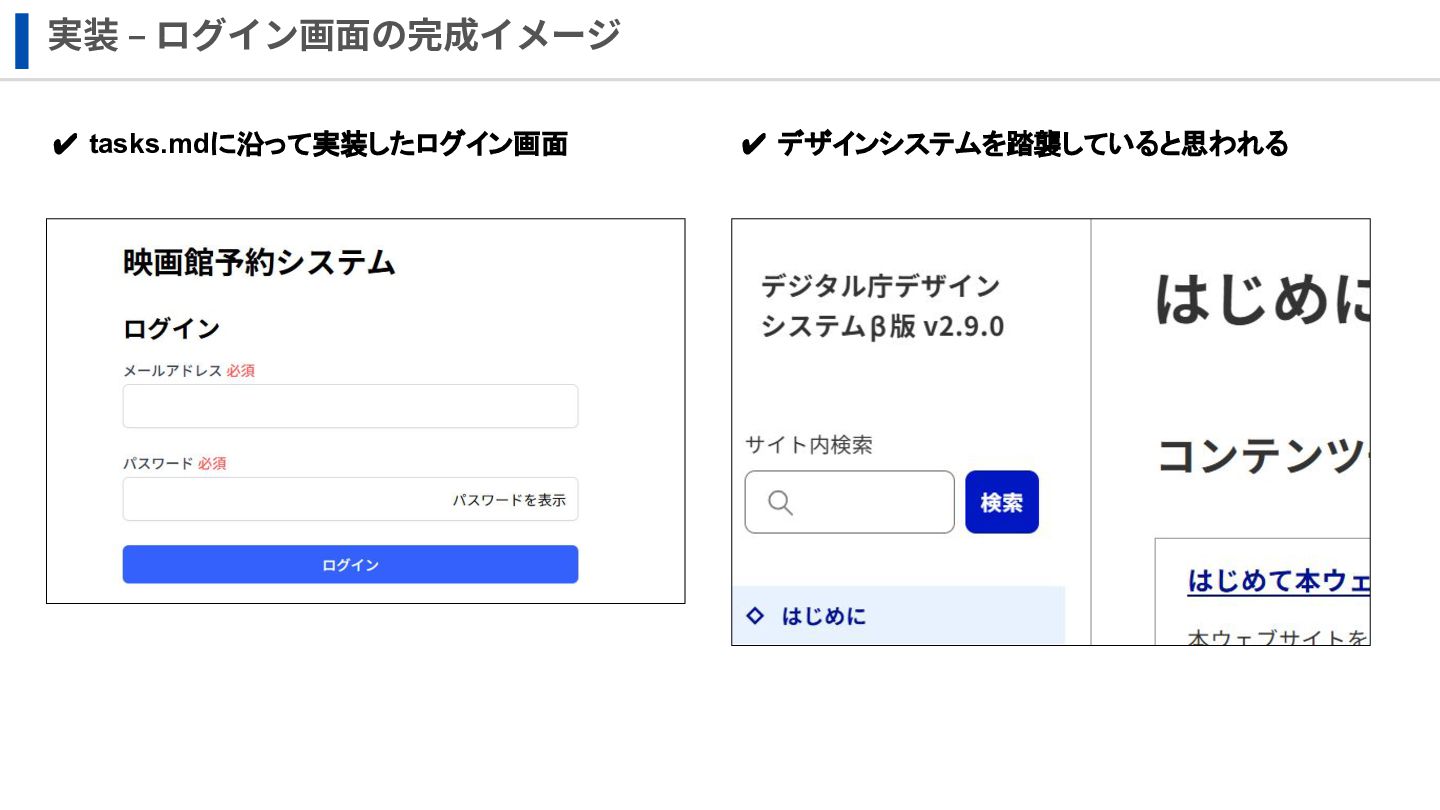The width and height of the screenshot is (1440, 810).
Task: Click the 映画館予約システム heading
Action: click(259, 263)
